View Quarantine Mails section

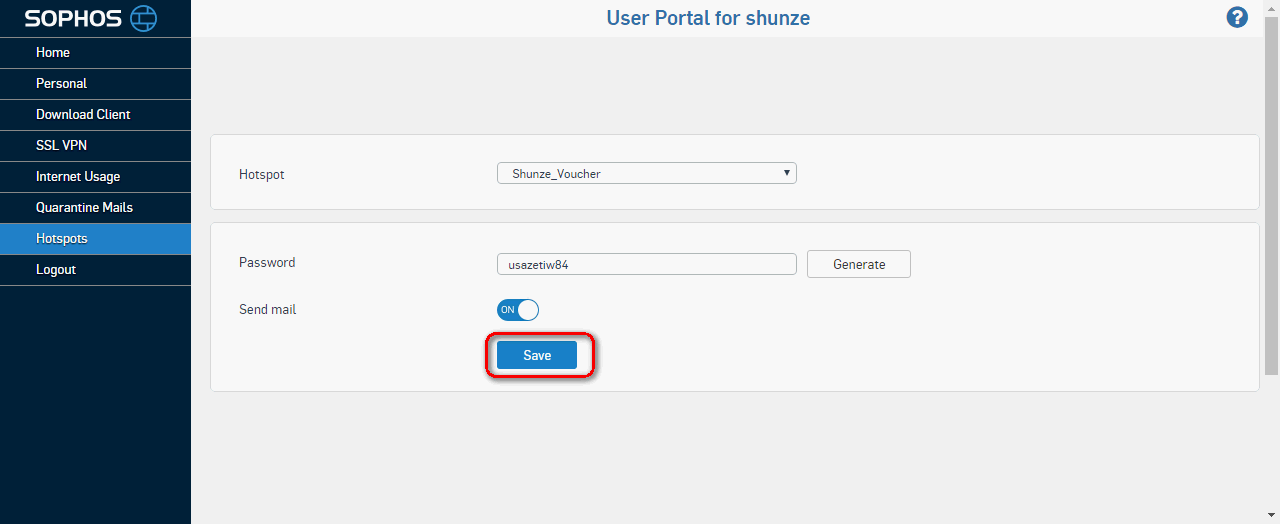point(95,208)
